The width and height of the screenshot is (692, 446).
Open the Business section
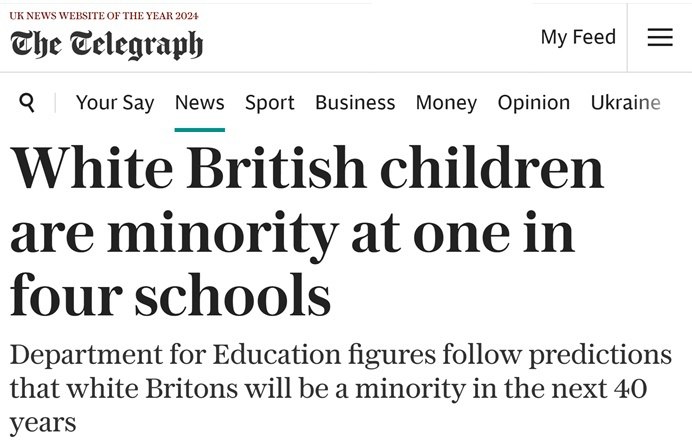click(355, 102)
